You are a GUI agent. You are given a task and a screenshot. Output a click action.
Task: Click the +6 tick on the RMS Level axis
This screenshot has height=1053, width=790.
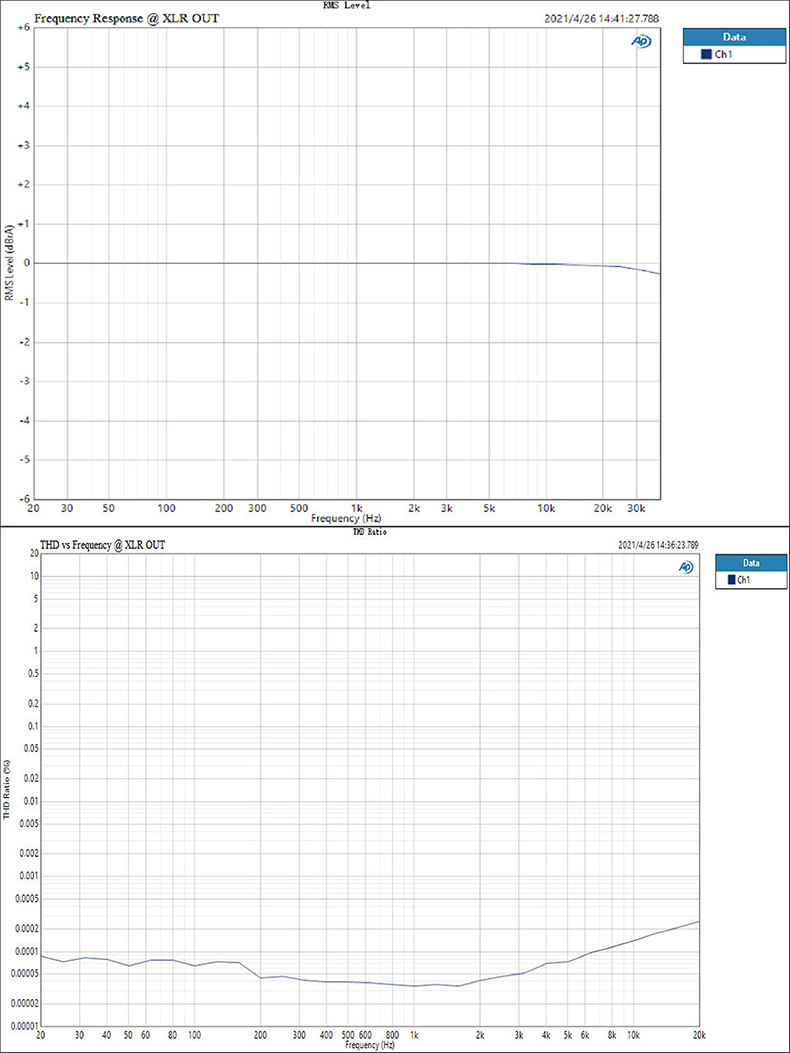[x=22, y=28]
